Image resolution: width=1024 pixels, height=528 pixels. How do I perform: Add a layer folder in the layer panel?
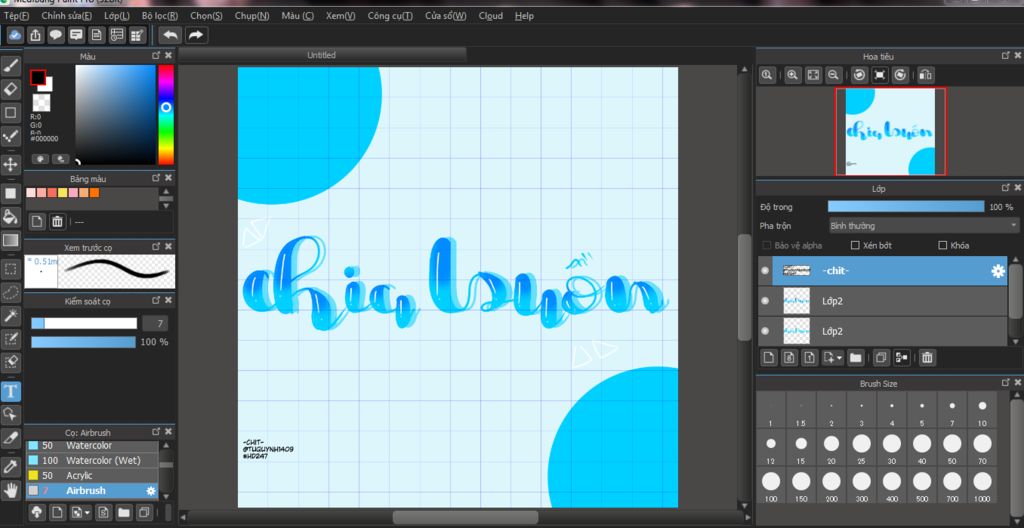tap(856, 357)
